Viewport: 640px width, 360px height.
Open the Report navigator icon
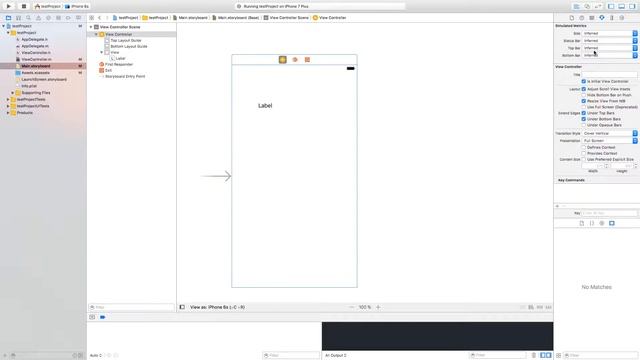(78, 18)
